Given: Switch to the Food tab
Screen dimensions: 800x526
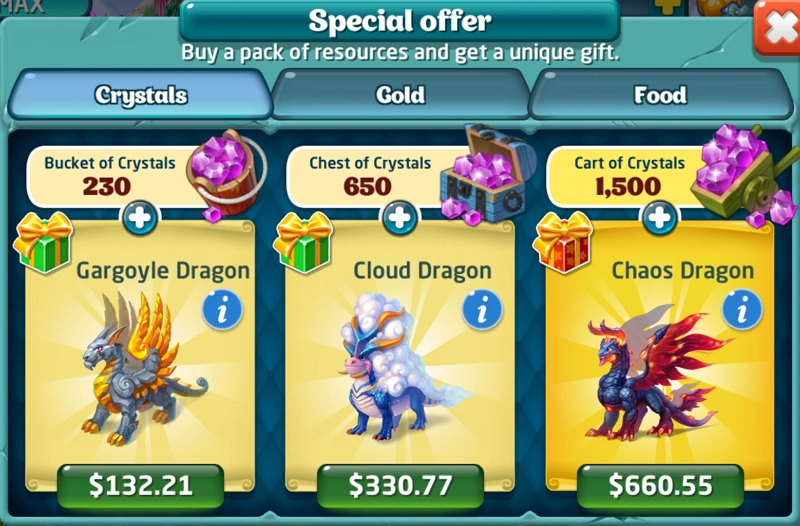Looking at the screenshot, I should (660, 95).
